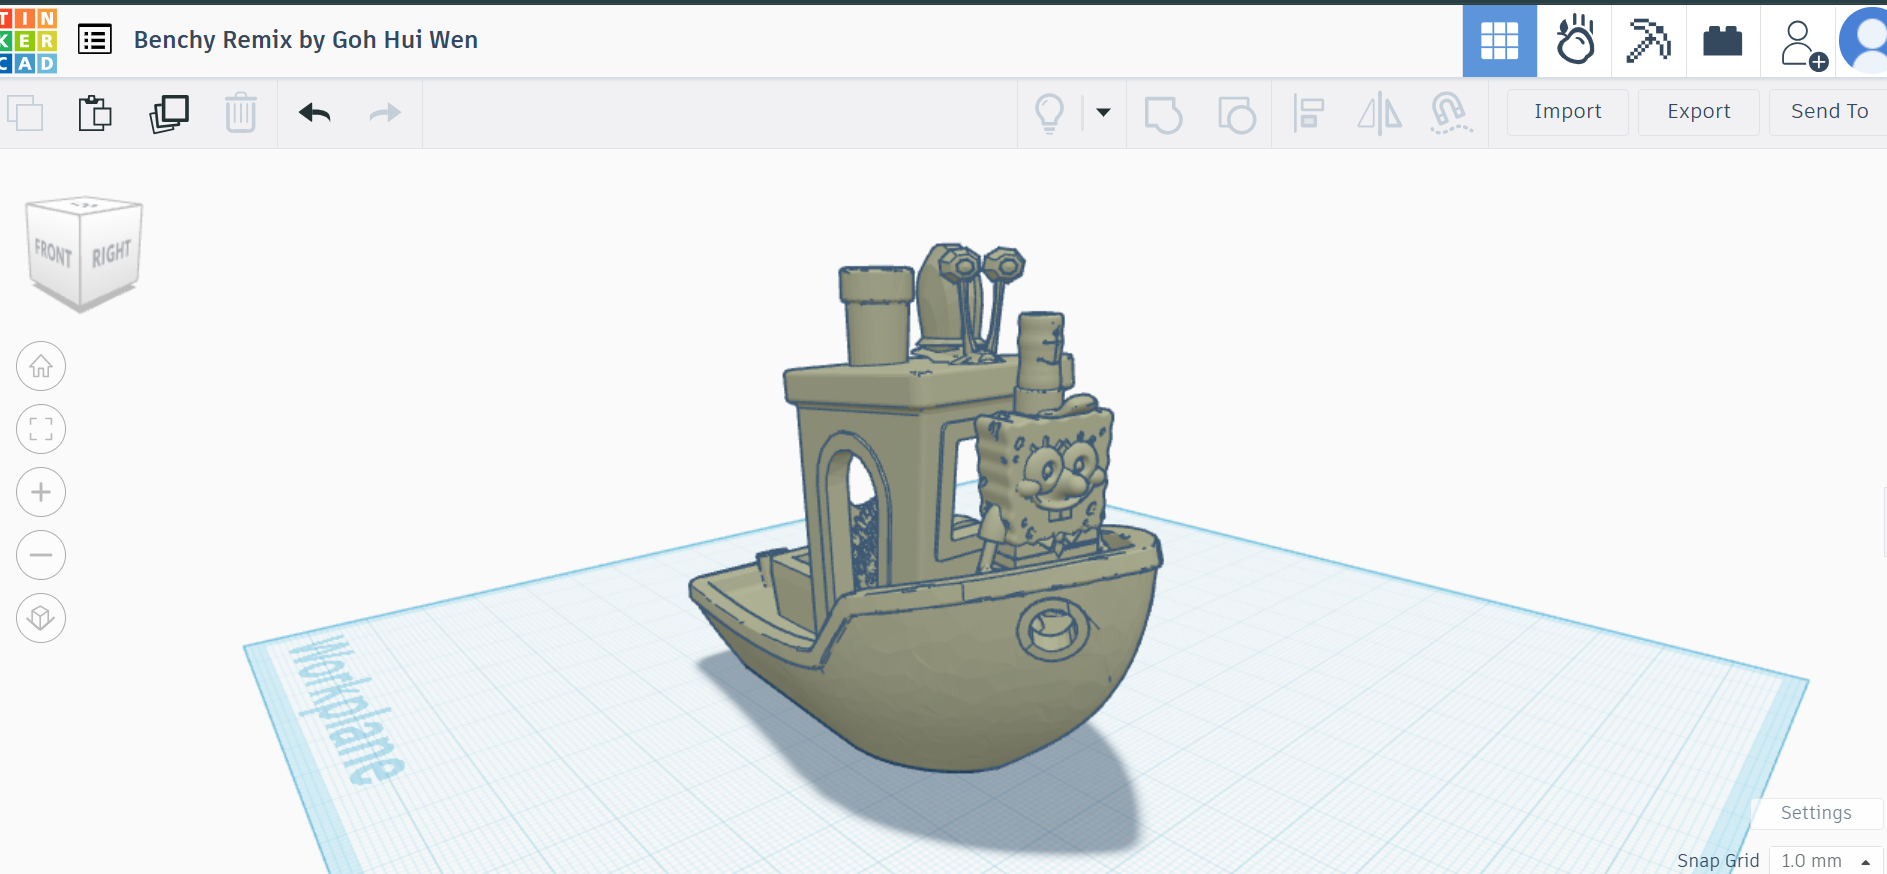
Task: Switch to the 3D design grid view
Action: [x=1499, y=41]
